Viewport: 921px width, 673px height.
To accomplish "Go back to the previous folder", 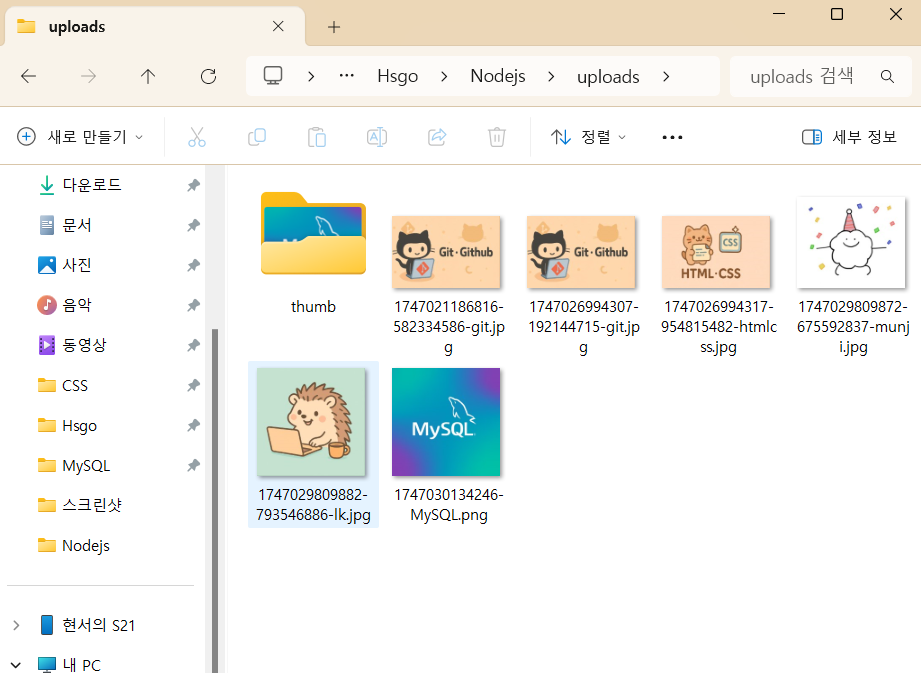I will pyautogui.click(x=28, y=76).
